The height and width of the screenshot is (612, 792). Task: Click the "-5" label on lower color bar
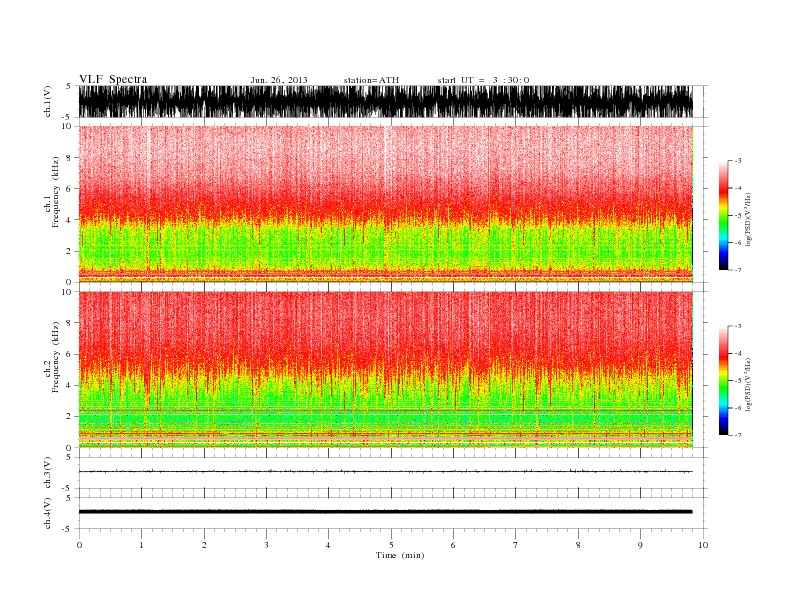(x=738, y=381)
